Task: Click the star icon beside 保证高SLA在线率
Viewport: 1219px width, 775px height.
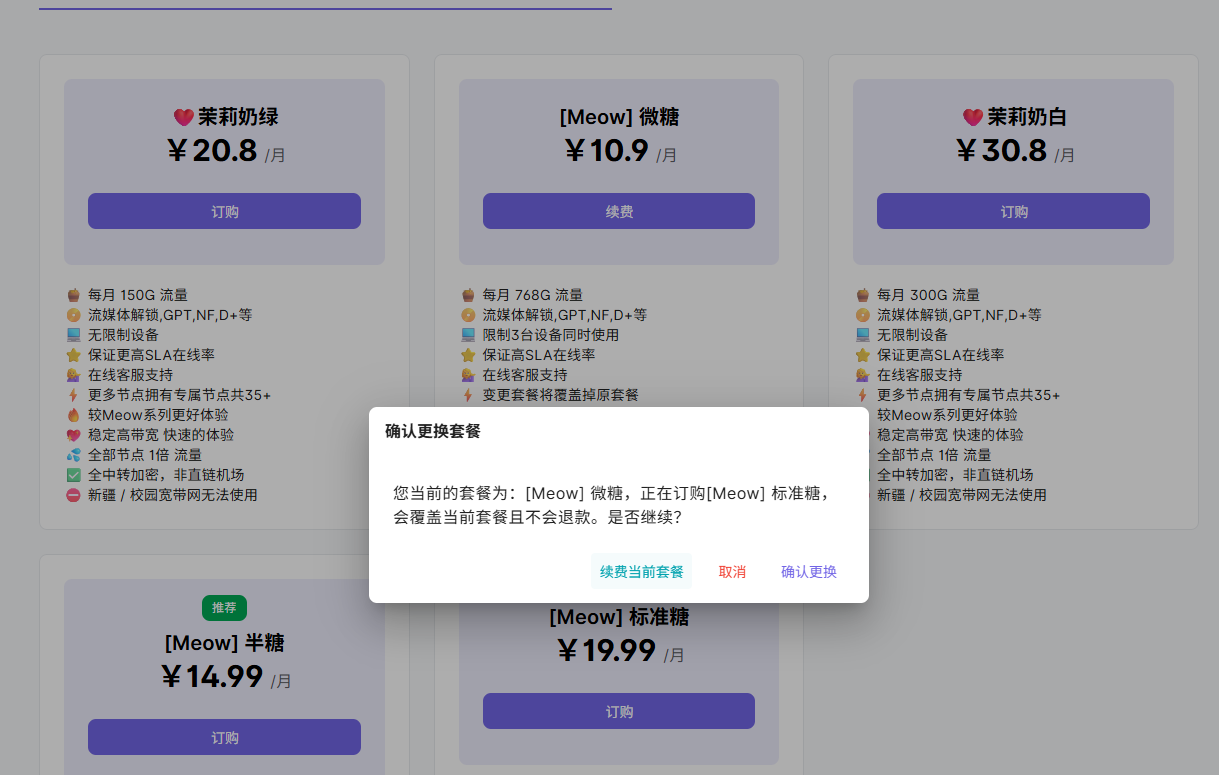Action: point(468,355)
